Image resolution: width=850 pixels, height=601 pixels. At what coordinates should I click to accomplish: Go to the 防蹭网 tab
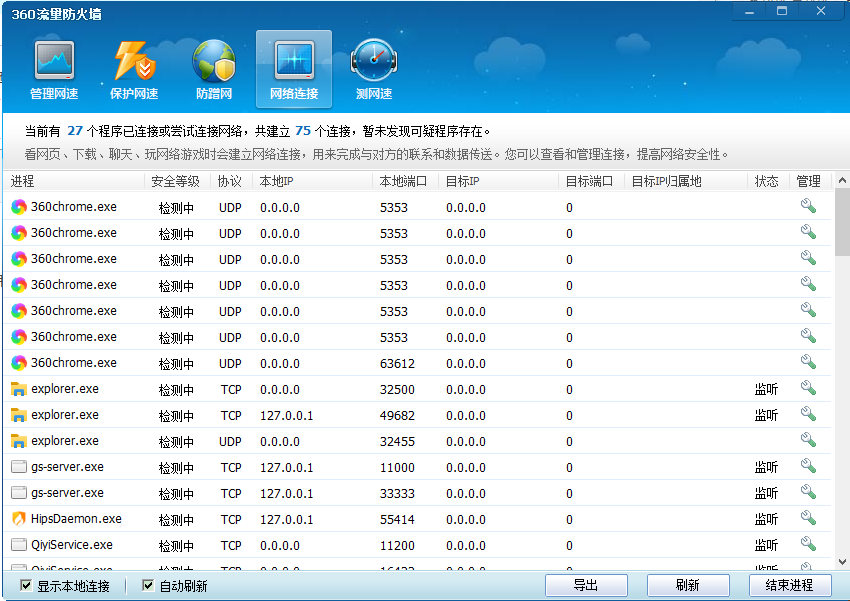[214, 69]
